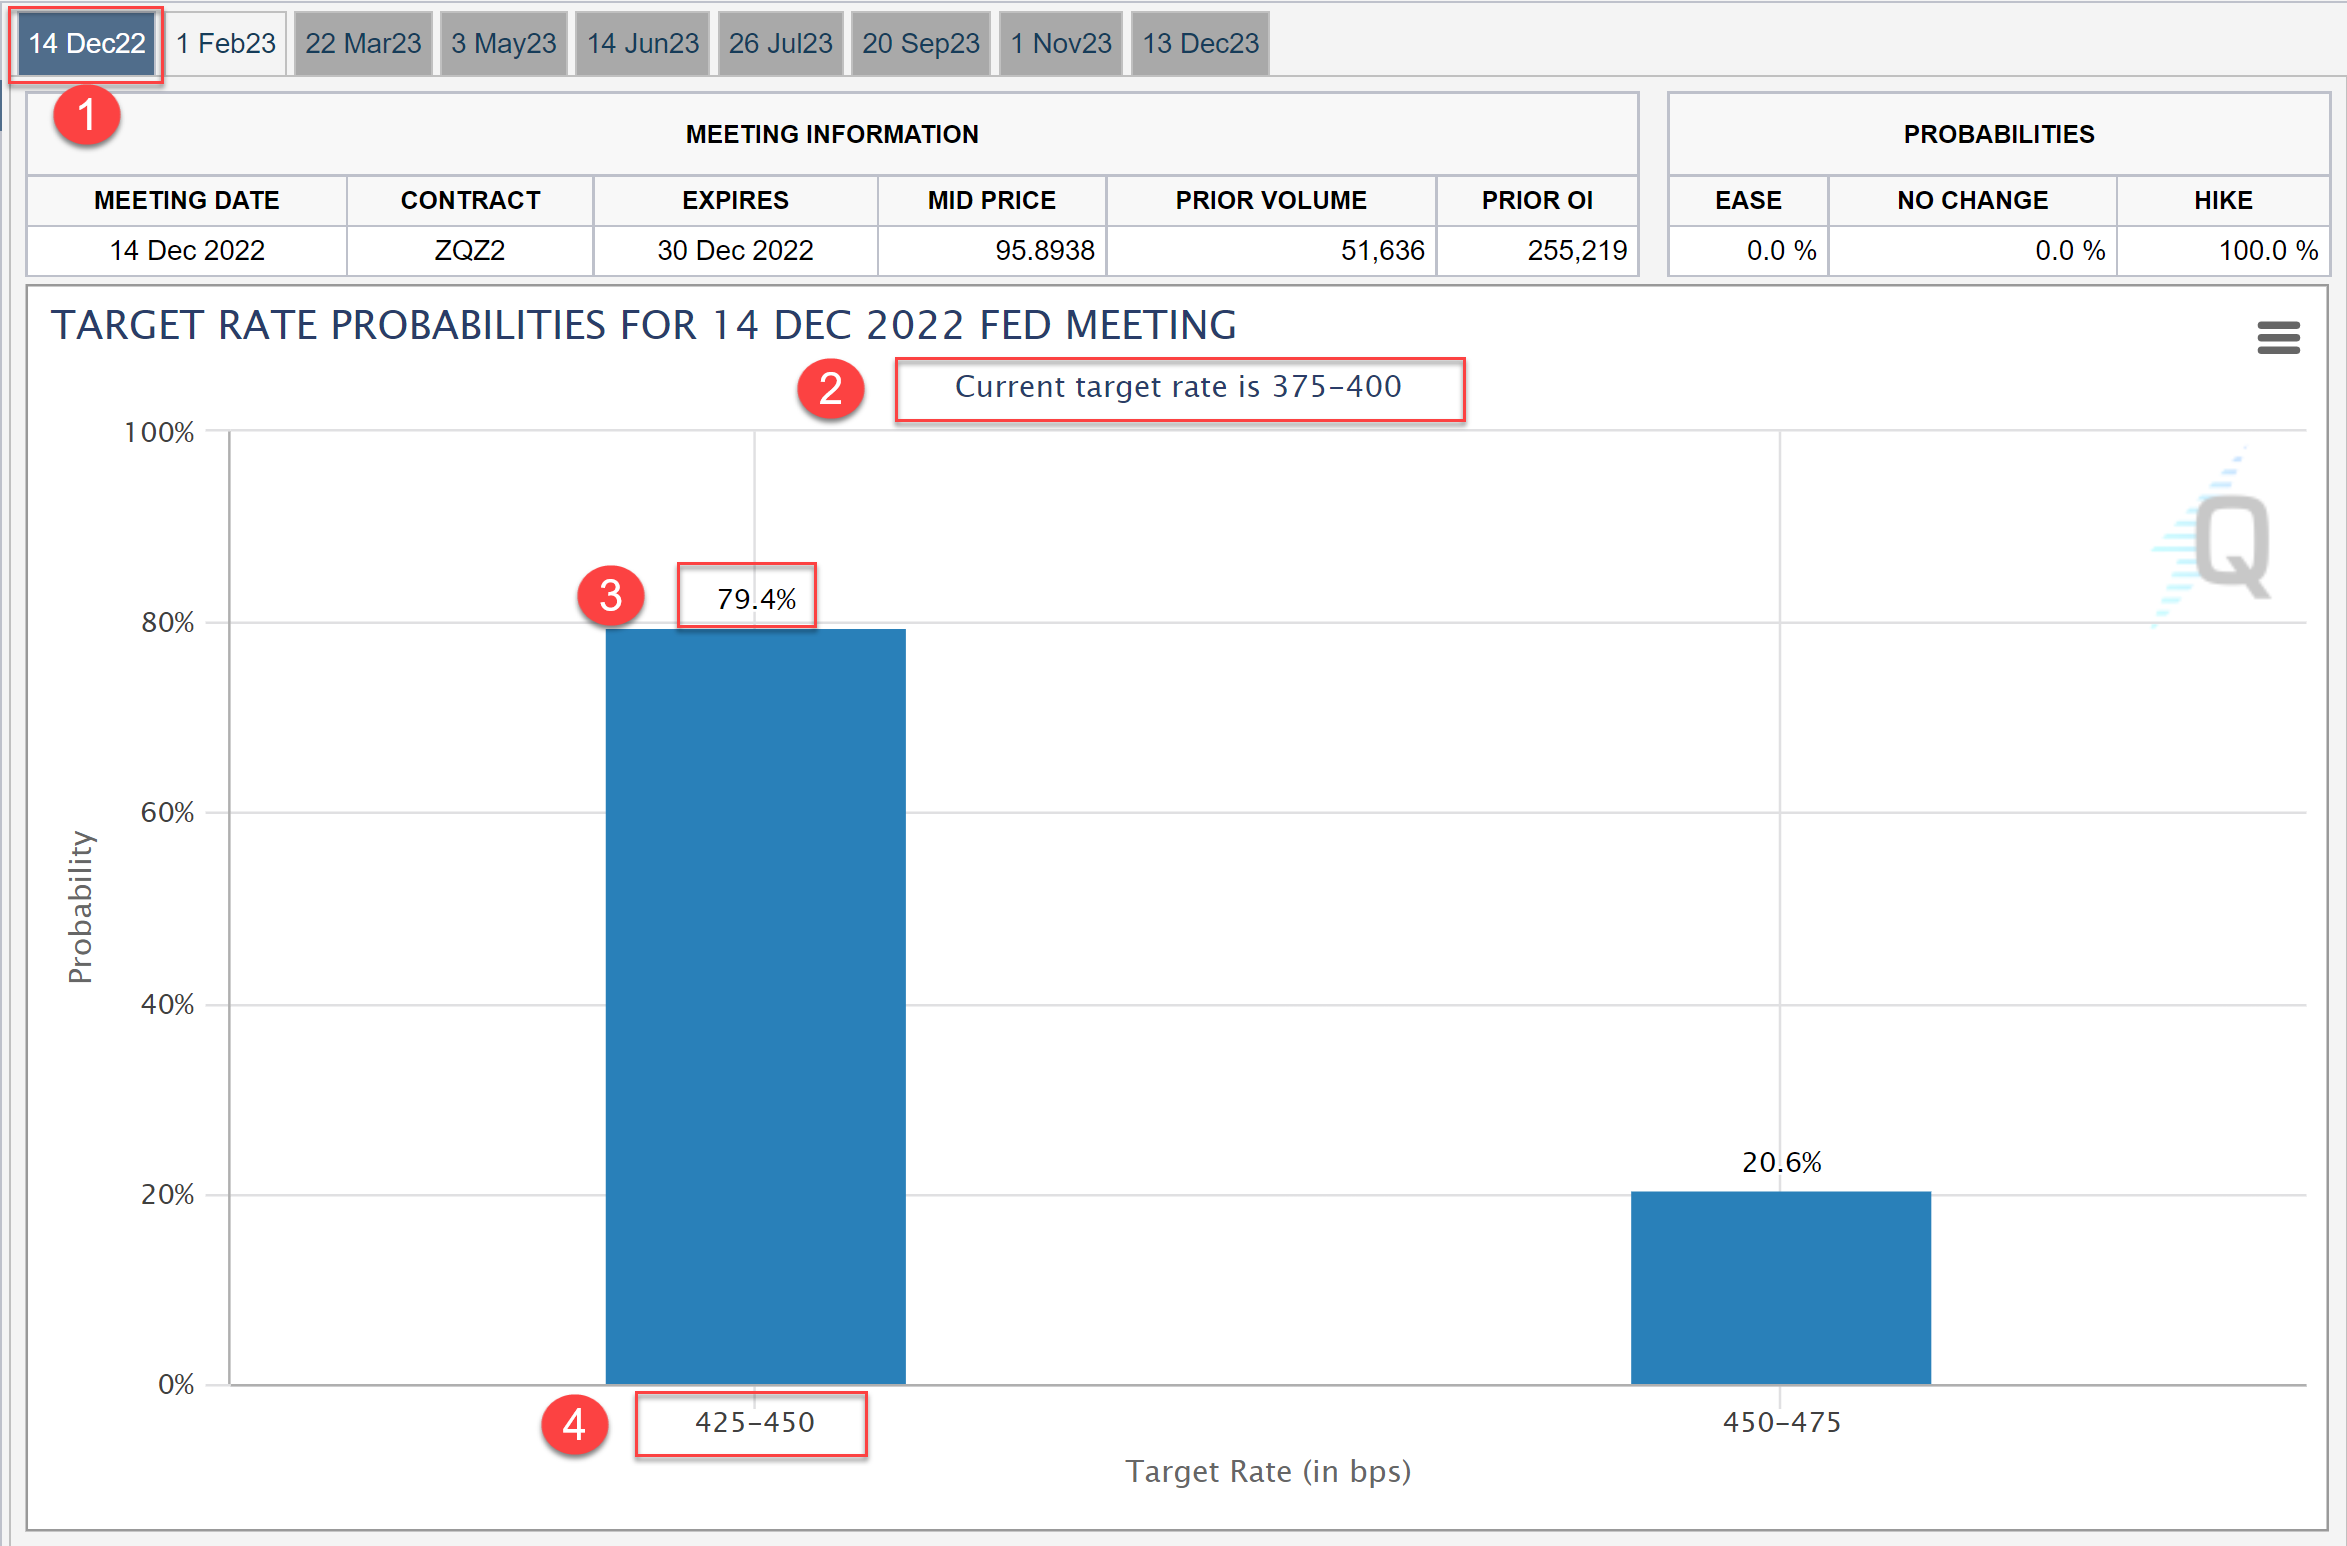The width and height of the screenshot is (2347, 1546).
Task: Select the 14 Jun23 meeting tab
Action: 642,44
